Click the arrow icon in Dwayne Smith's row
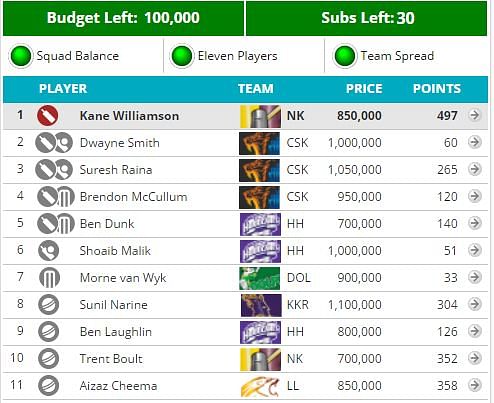The width and height of the screenshot is (494, 403). point(474,142)
